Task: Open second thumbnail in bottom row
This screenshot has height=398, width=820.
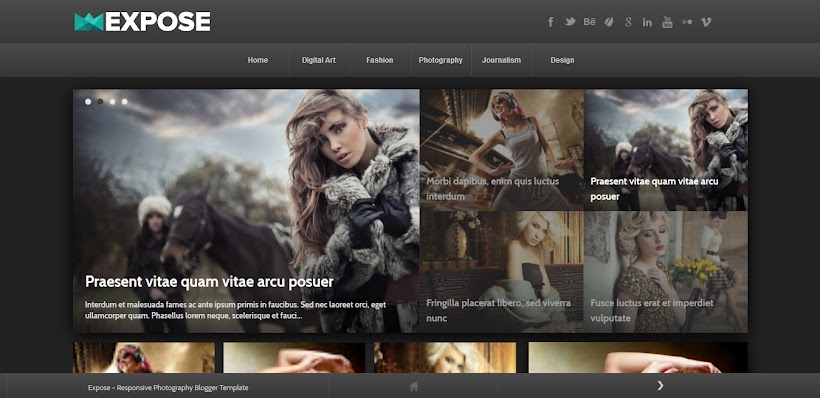Action: coord(294,357)
